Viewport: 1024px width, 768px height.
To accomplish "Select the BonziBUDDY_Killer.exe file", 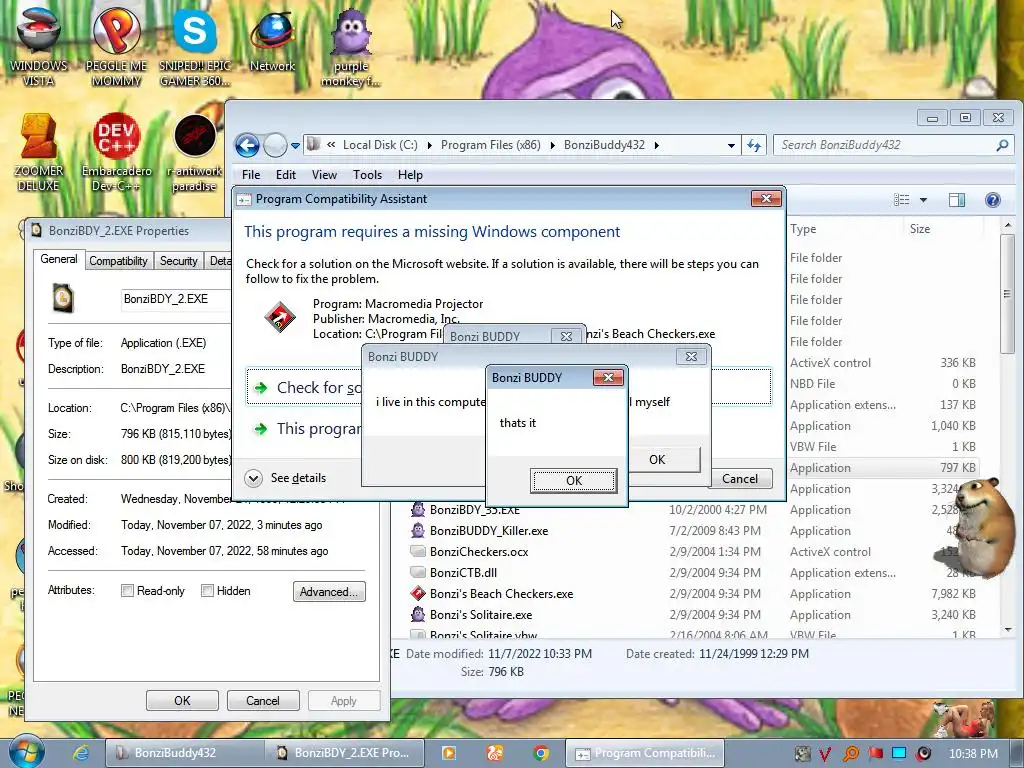I will [x=488, y=531].
